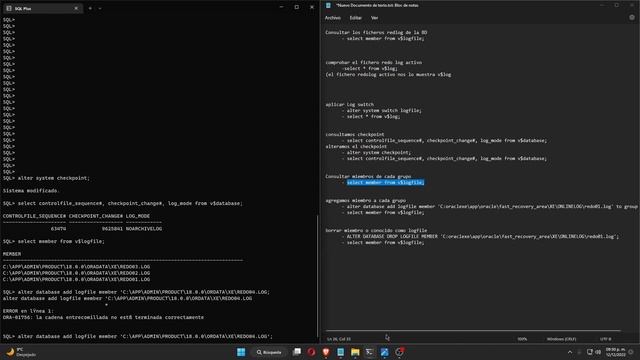Open the Archivo menu in Bloc de notas
Screen dimensions: 640x360
click(333, 18)
